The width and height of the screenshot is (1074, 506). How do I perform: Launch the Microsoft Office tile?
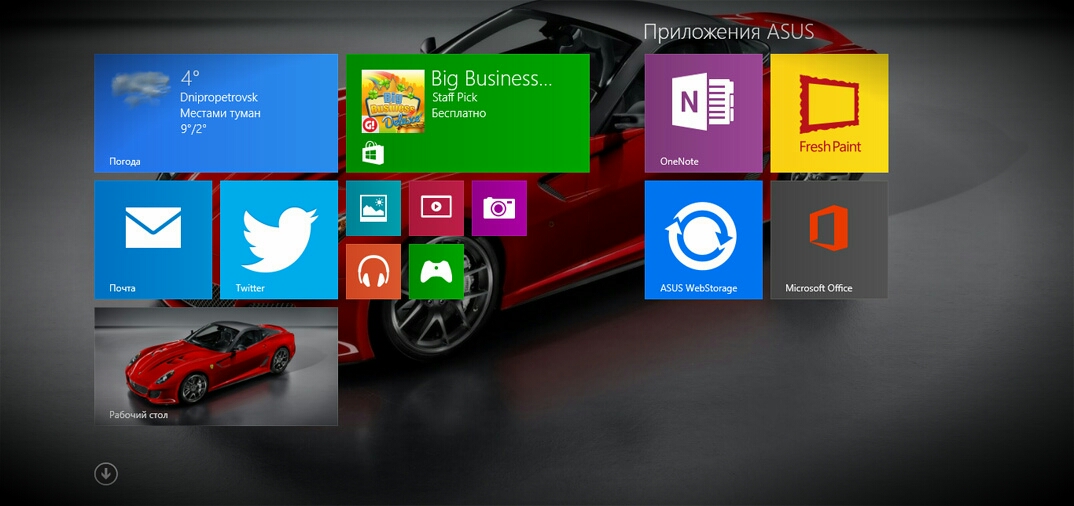coord(829,240)
